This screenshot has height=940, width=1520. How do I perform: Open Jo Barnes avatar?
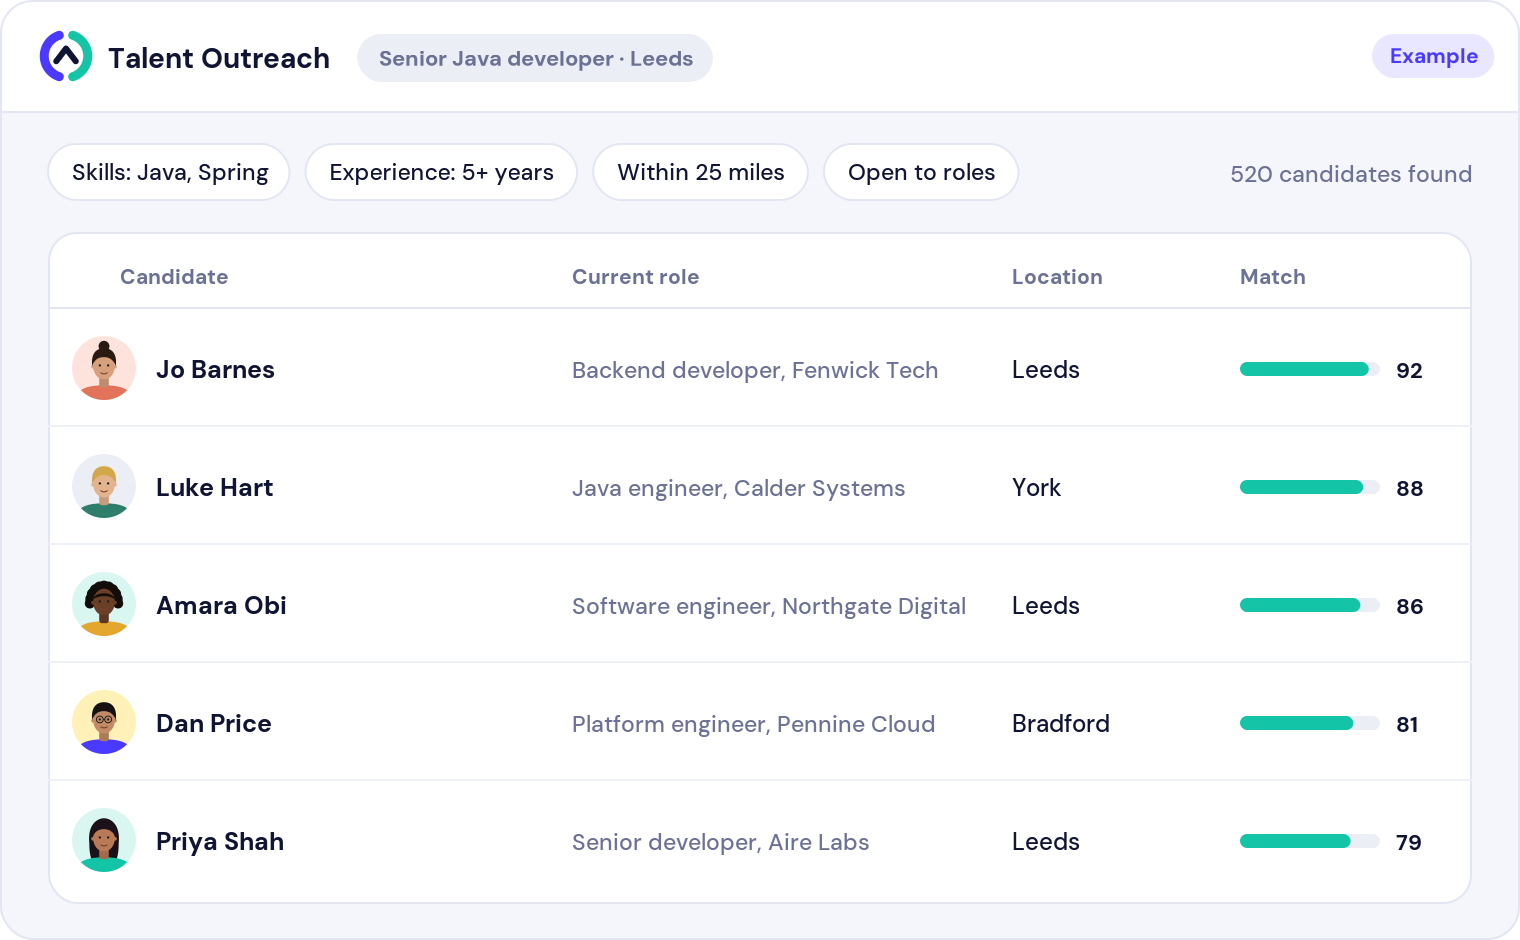[x=104, y=368]
